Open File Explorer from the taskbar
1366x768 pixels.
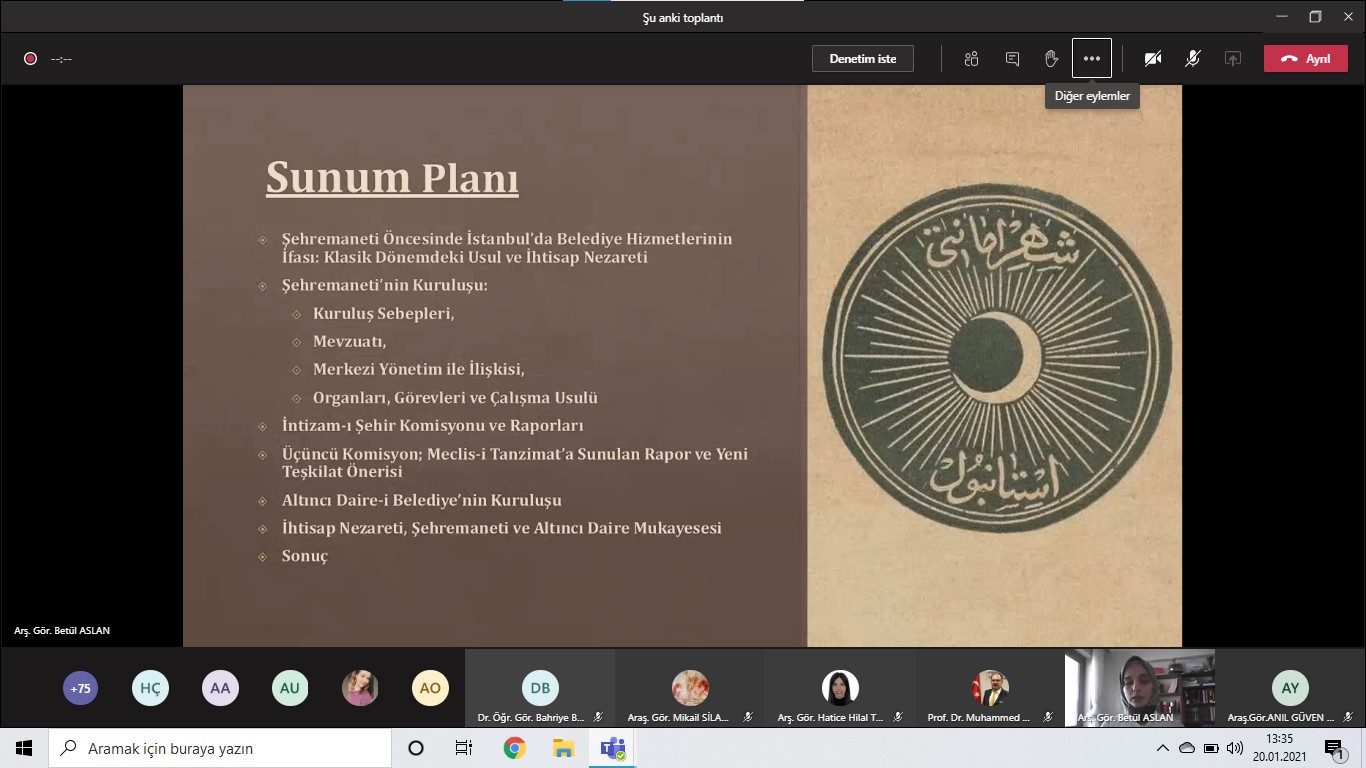pos(563,748)
